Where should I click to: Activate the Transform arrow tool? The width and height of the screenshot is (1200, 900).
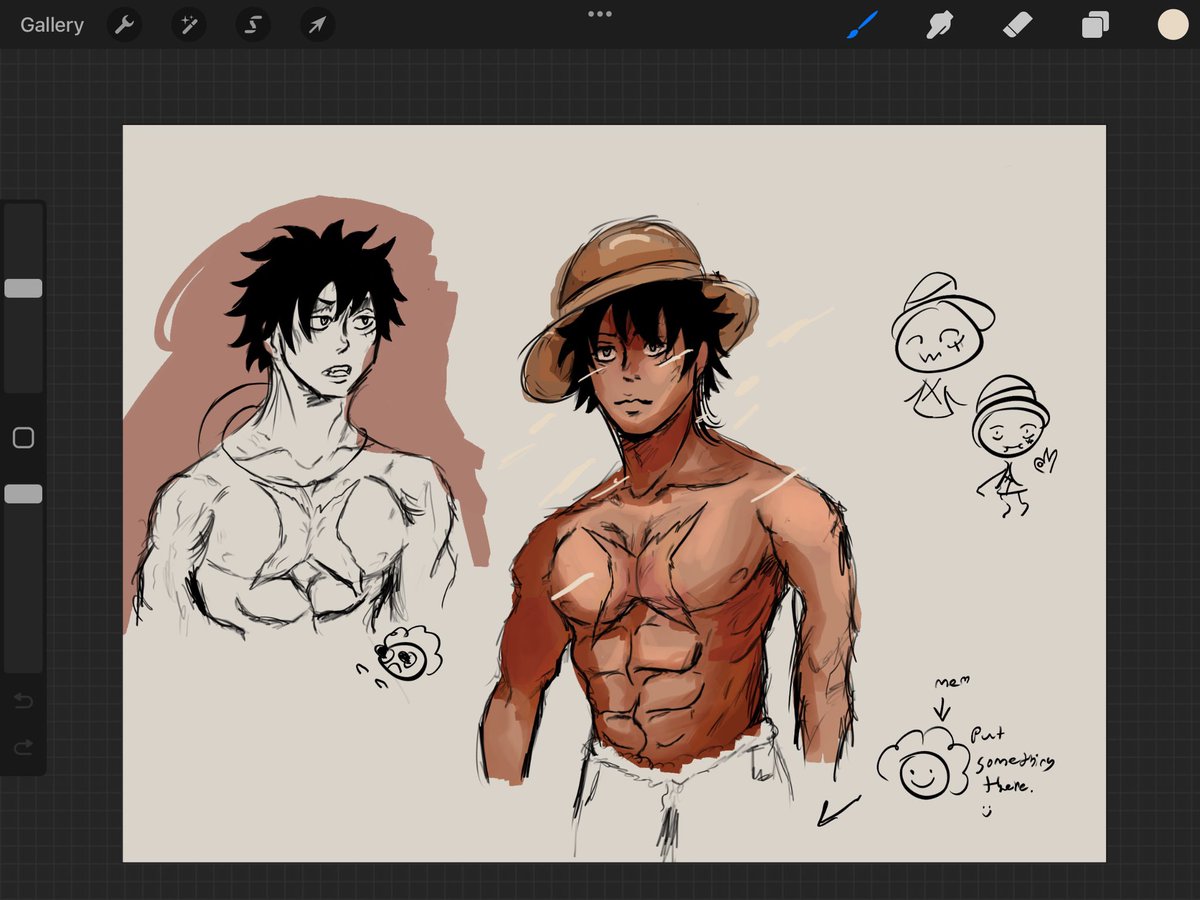(x=317, y=25)
